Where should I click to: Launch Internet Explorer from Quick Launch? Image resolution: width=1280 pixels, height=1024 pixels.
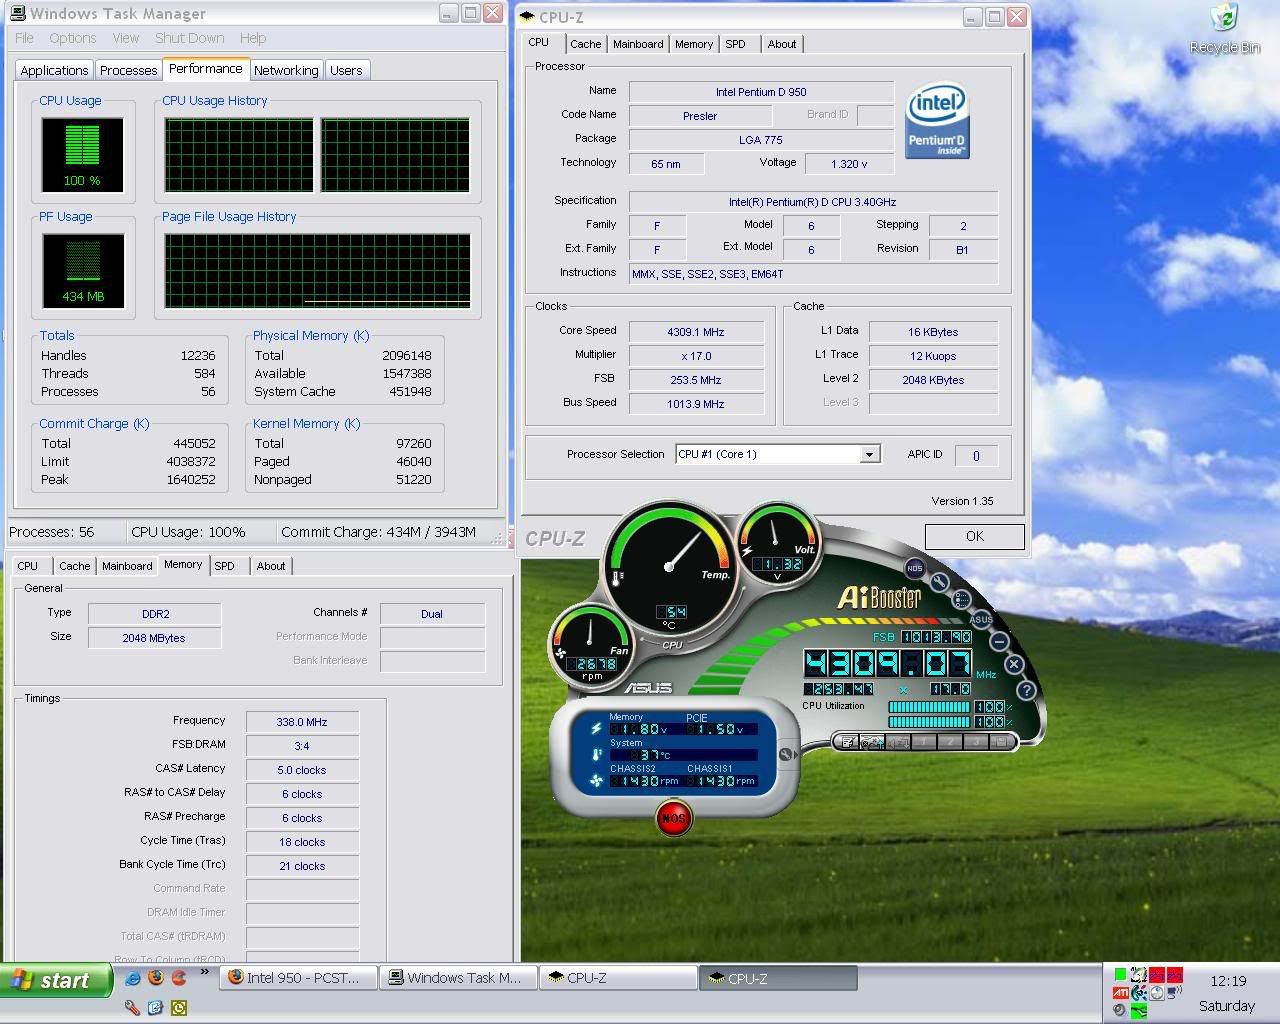(x=132, y=979)
